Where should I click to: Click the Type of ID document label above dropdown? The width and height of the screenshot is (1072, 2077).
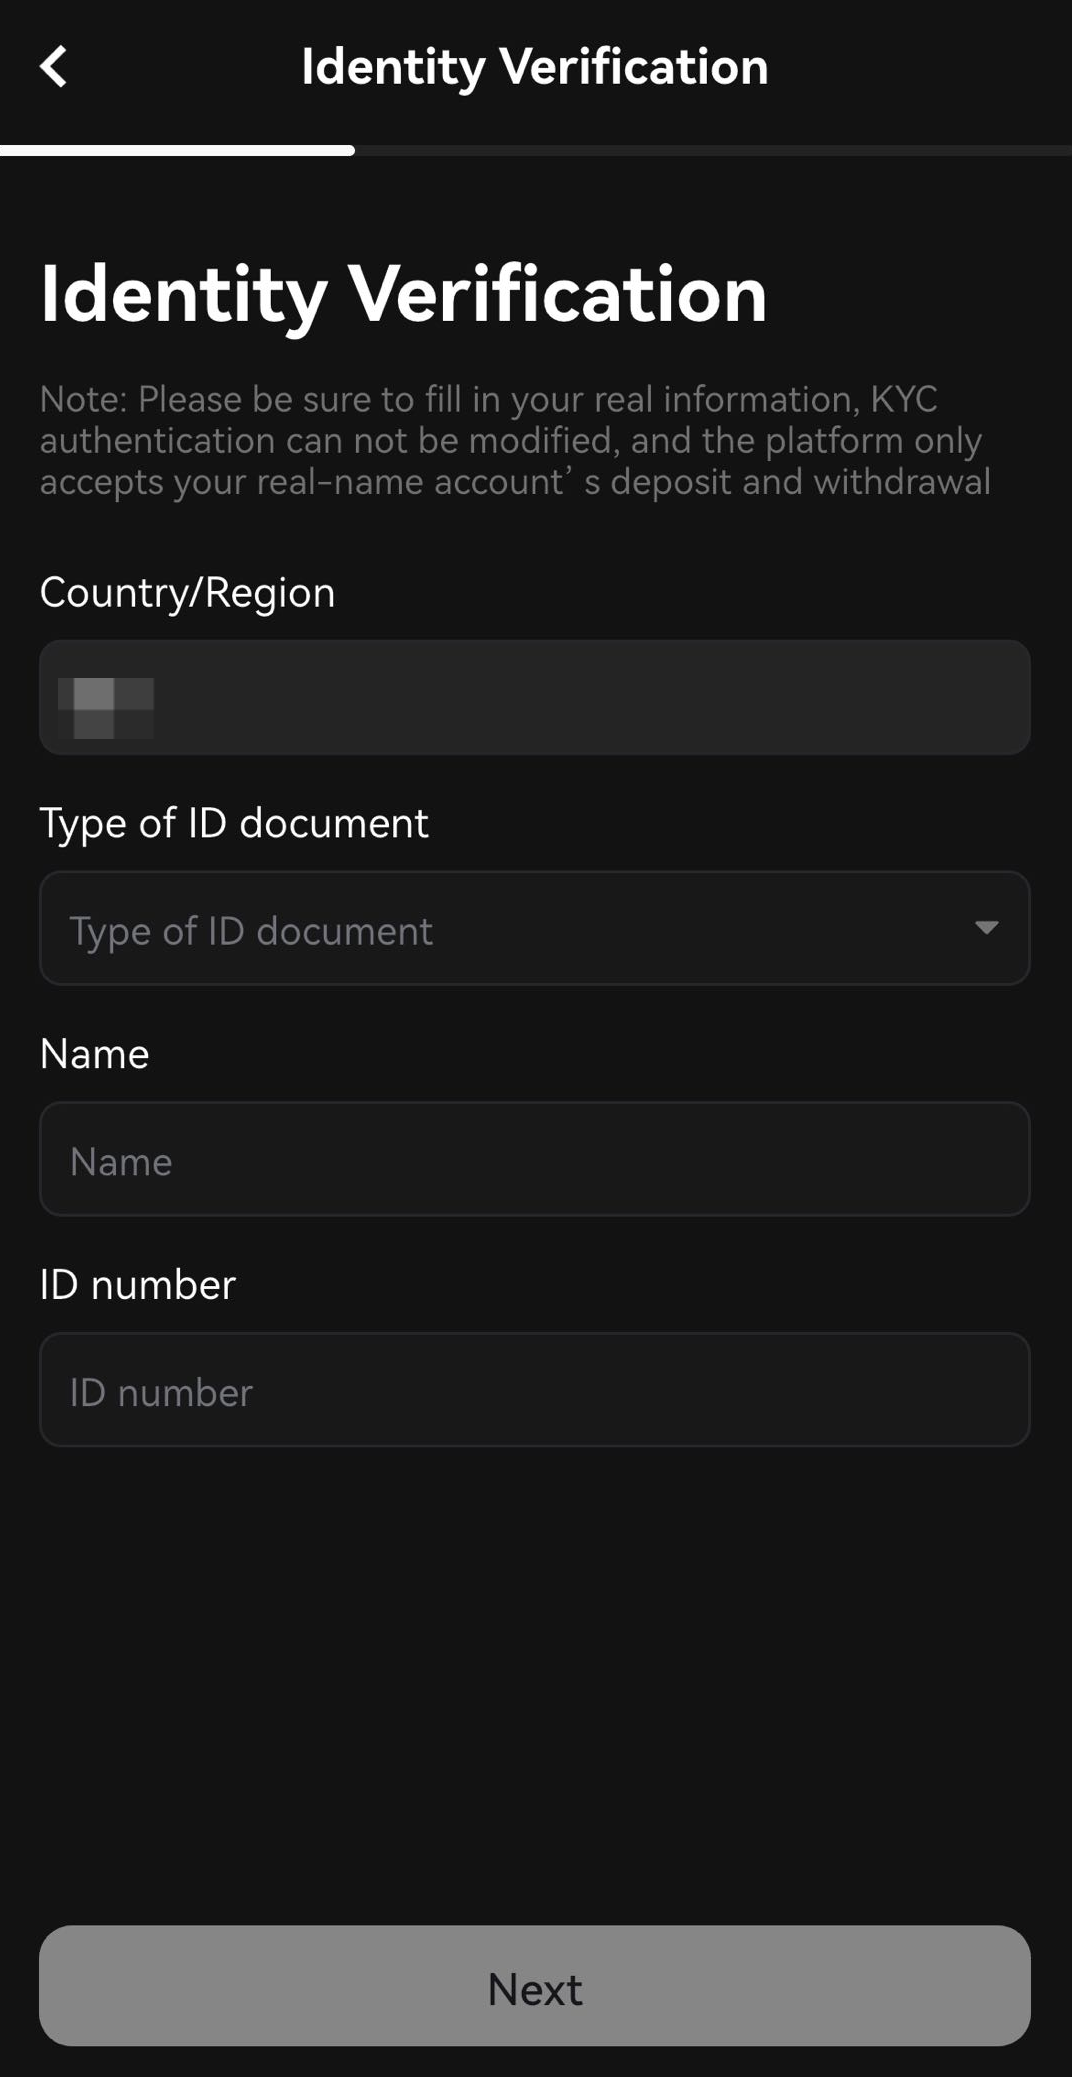pos(234,824)
